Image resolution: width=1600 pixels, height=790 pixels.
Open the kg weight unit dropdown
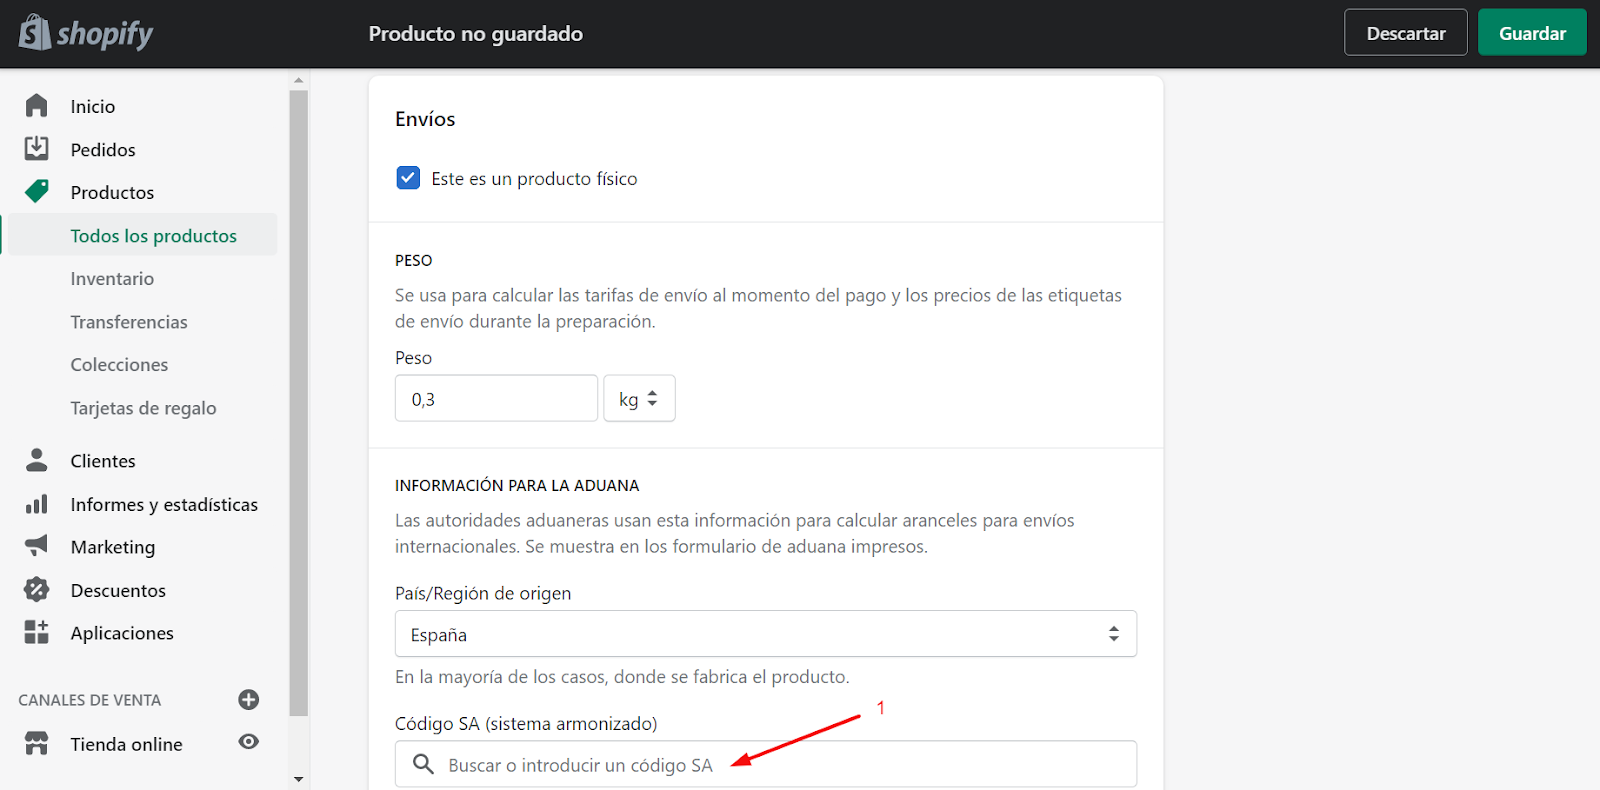639,398
